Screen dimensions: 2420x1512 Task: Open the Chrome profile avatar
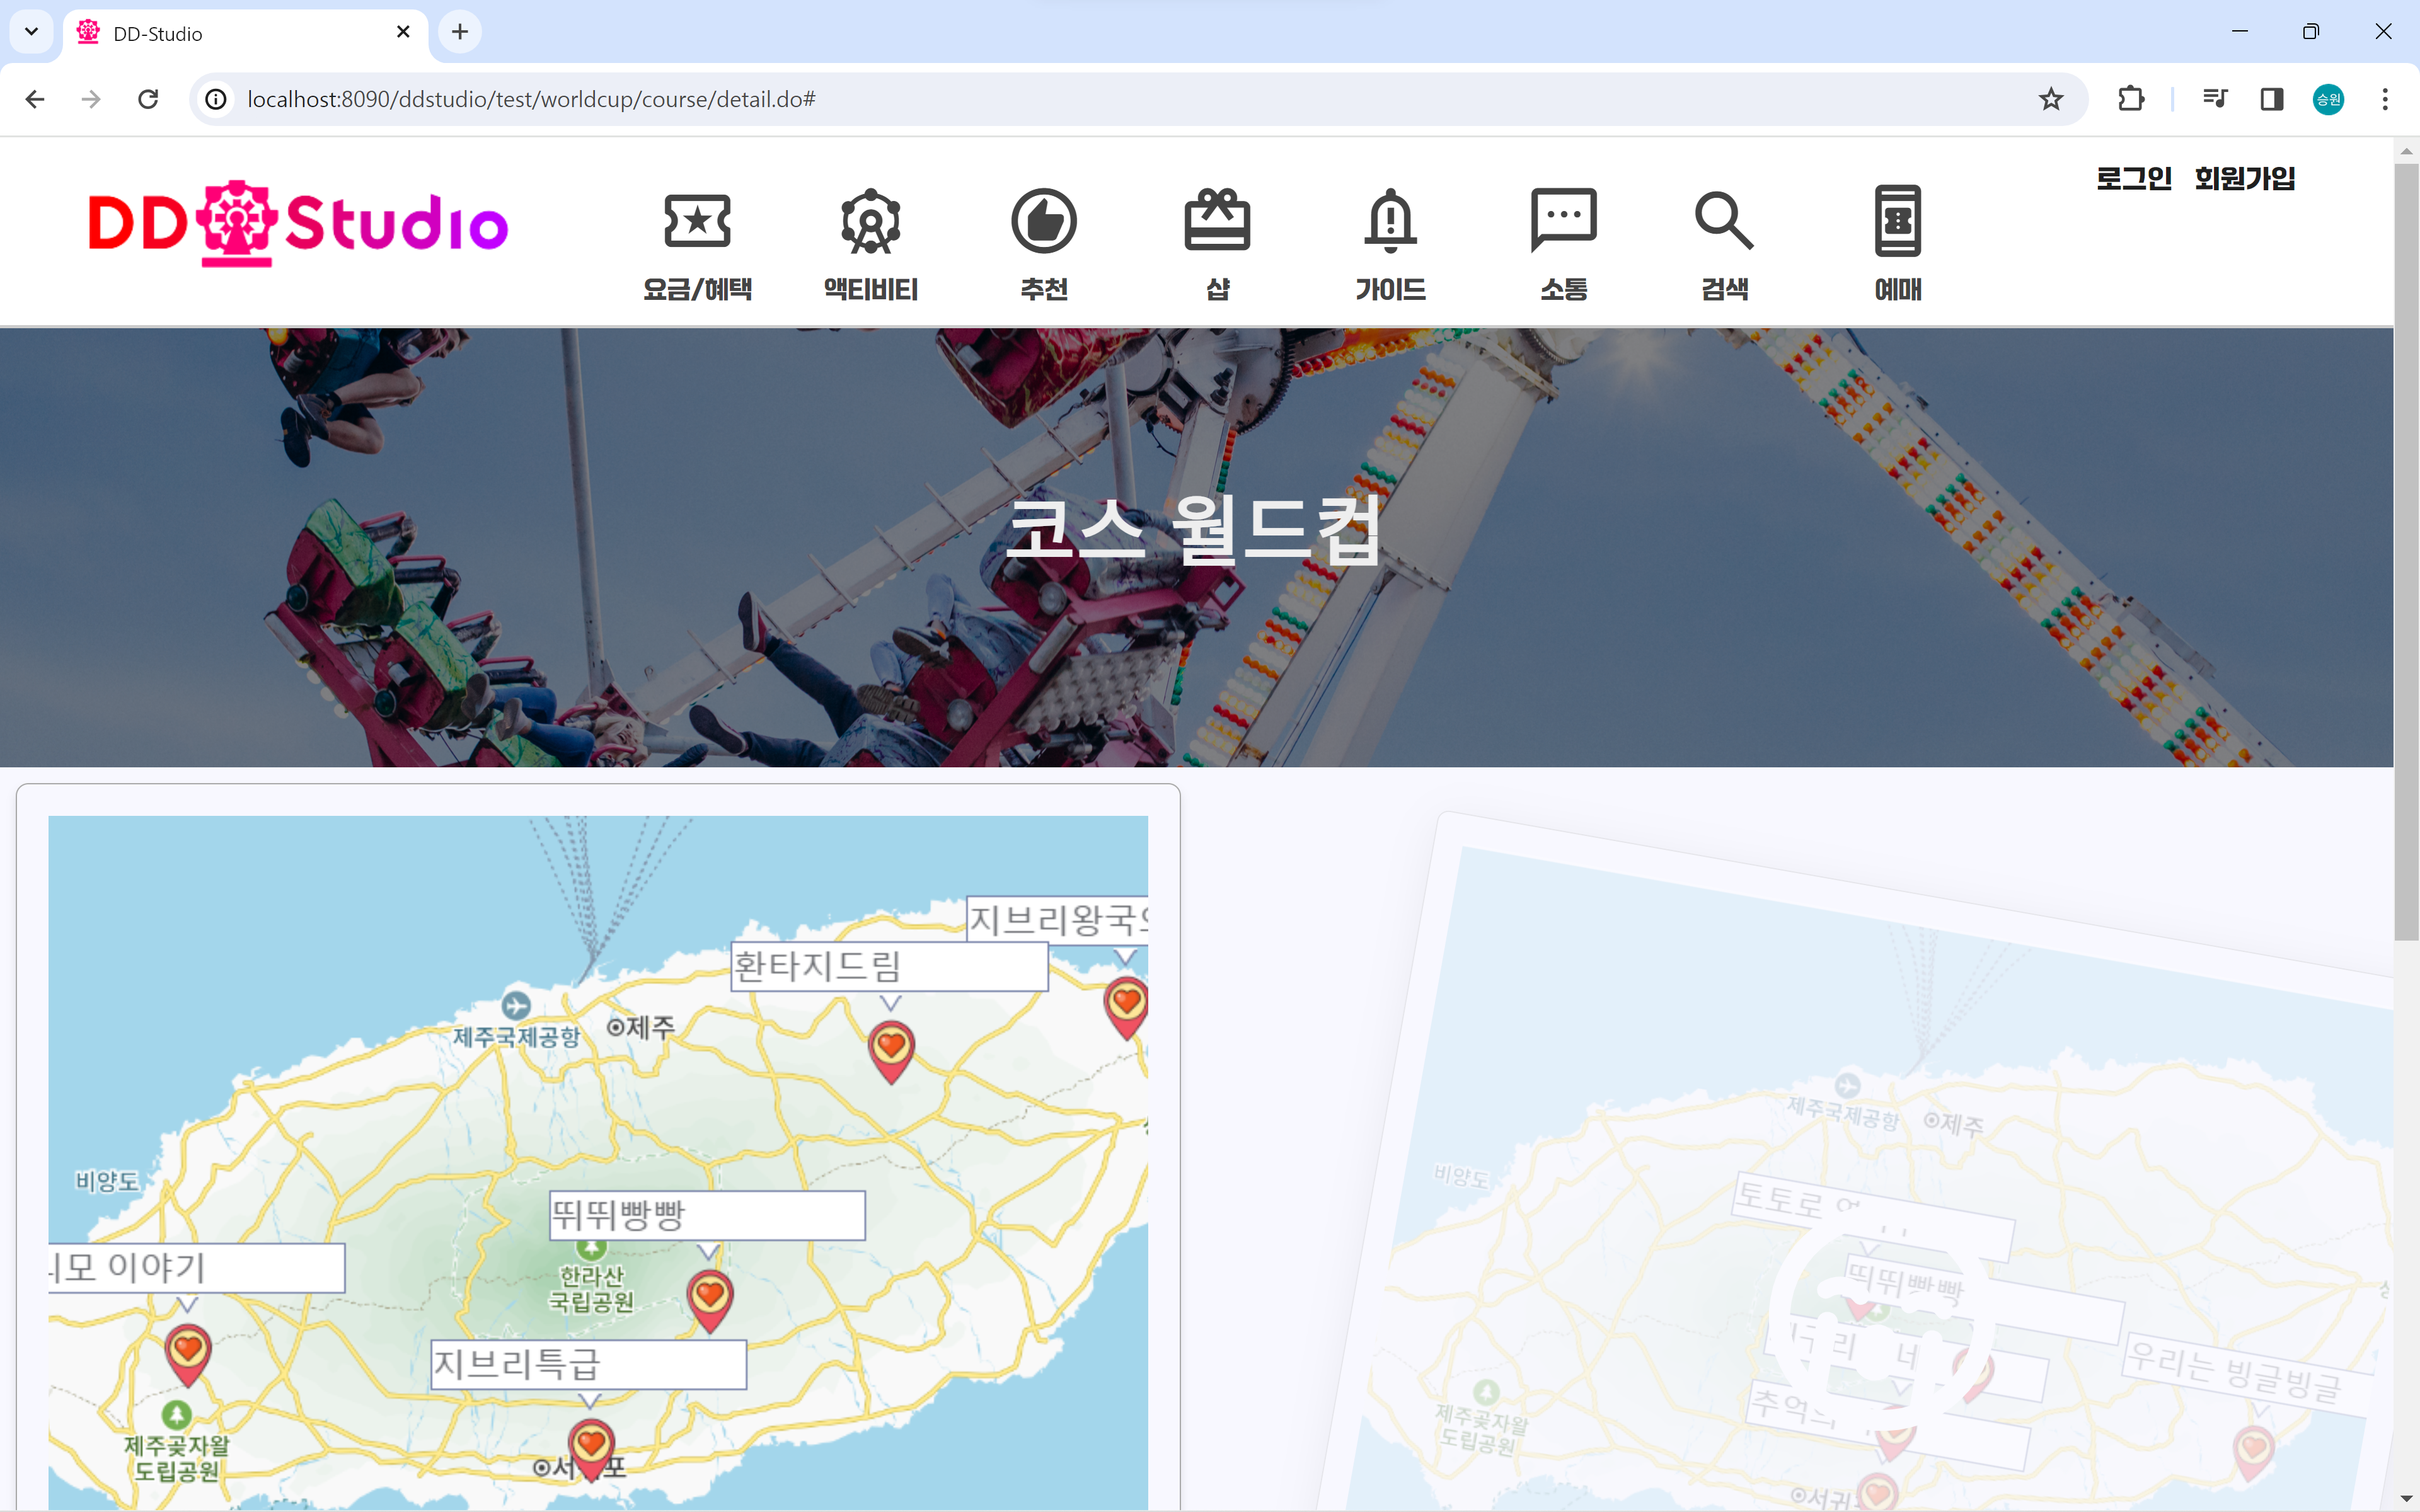[x=2328, y=99]
